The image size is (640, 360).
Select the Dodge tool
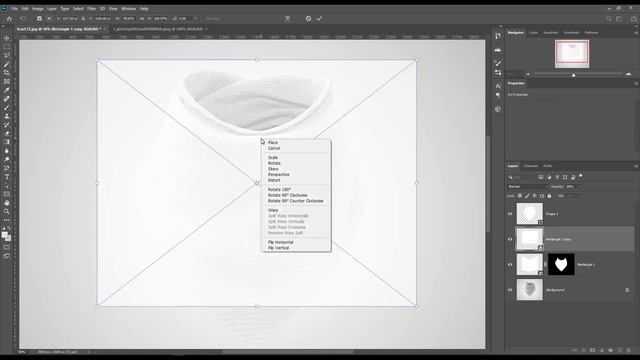7,160
